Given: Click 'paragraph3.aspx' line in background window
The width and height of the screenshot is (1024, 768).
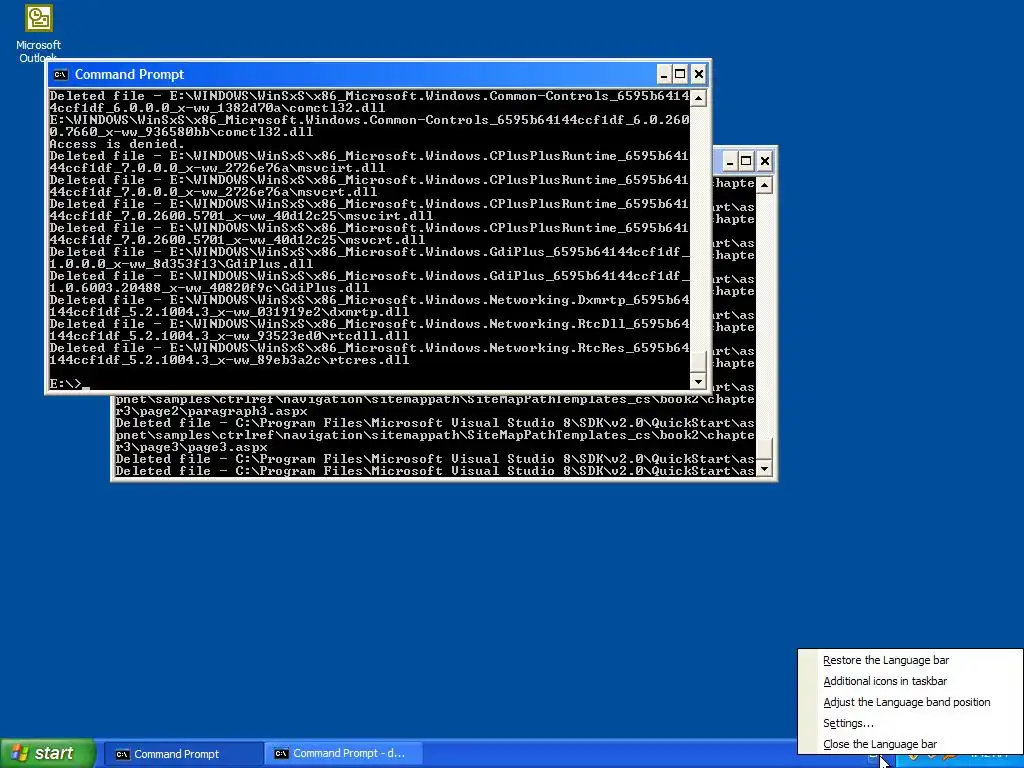Looking at the screenshot, I should 211,411.
